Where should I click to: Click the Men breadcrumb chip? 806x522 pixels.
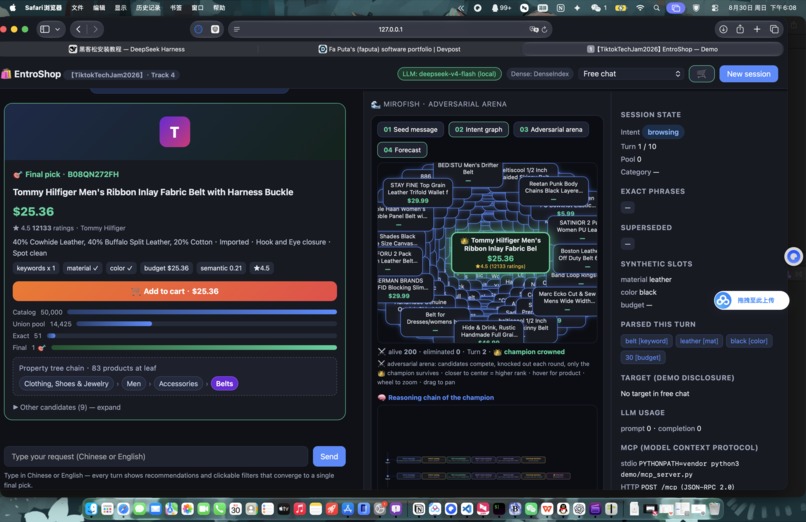pyautogui.click(x=134, y=383)
